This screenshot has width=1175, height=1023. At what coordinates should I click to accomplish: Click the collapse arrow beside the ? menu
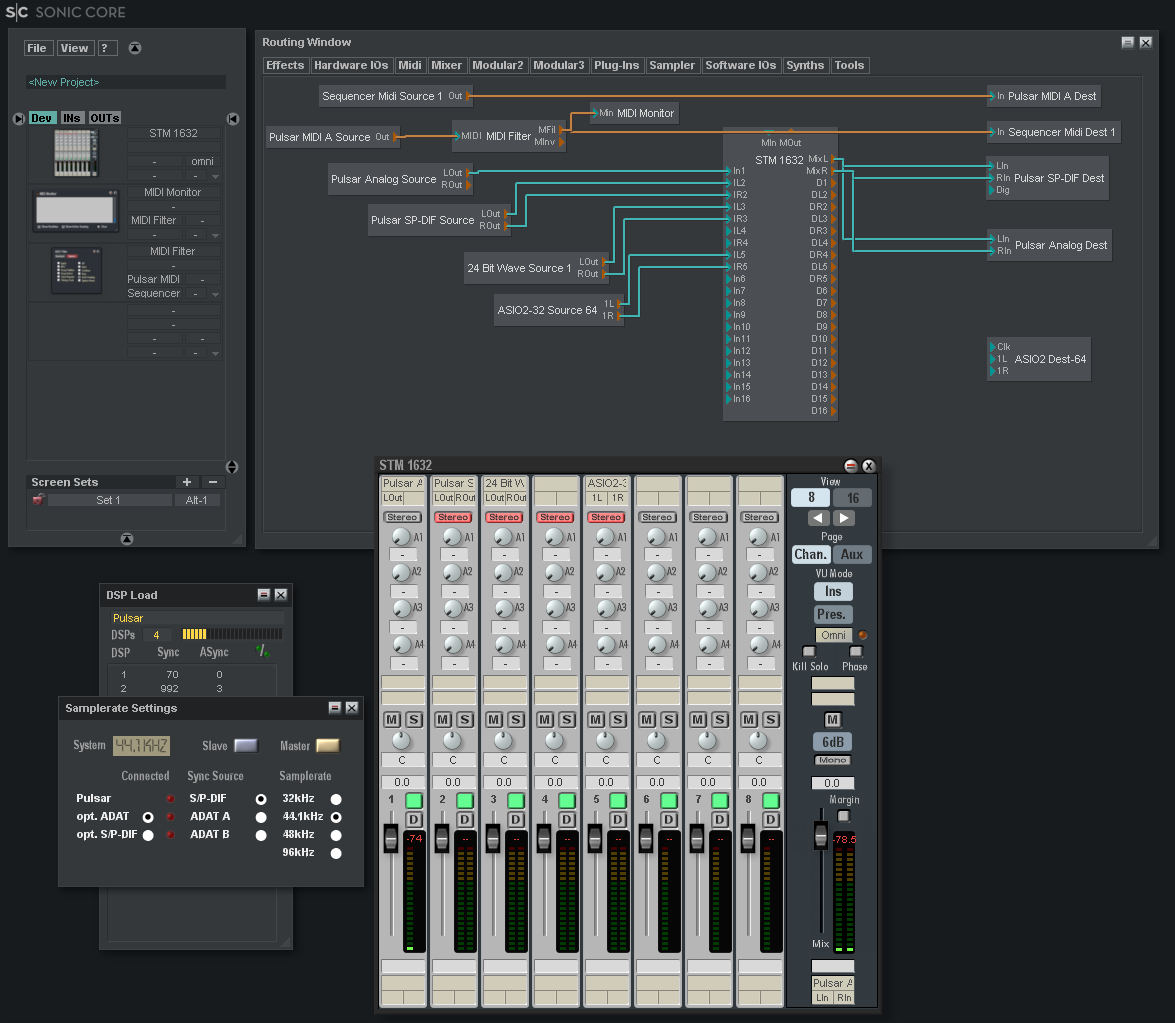pyautogui.click(x=135, y=48)
